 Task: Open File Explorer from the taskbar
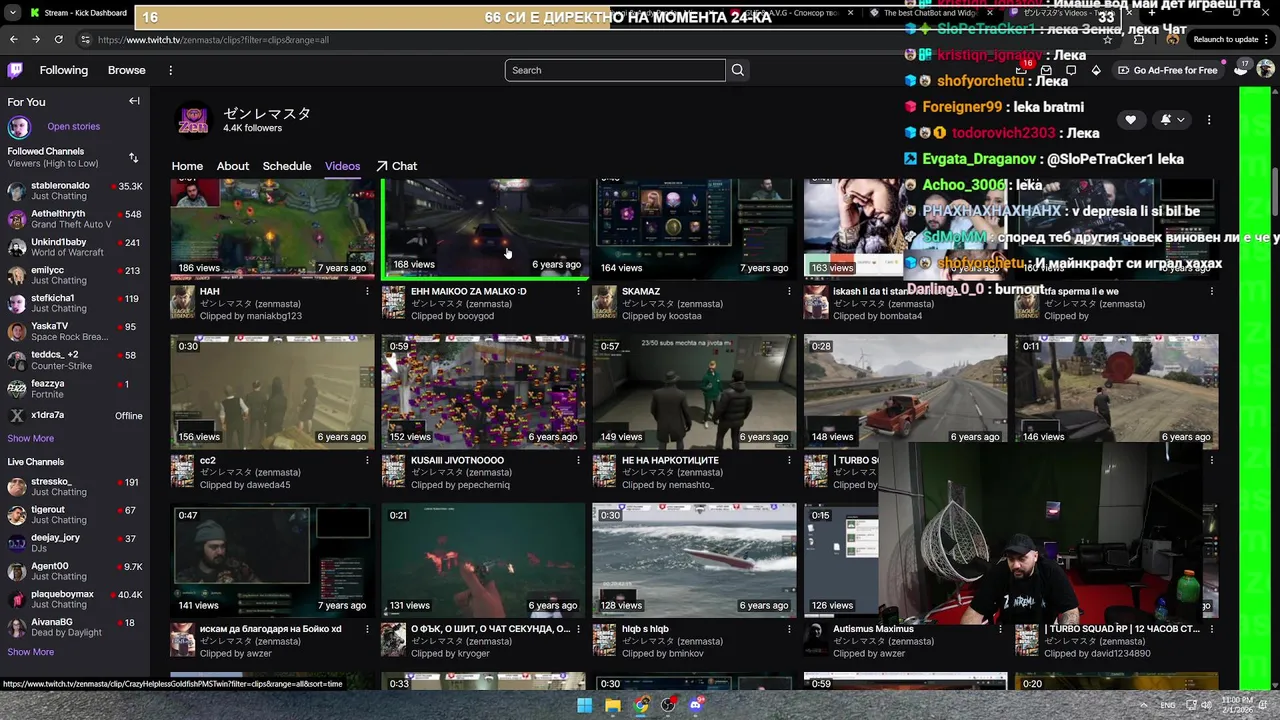(x=613, y=705)
